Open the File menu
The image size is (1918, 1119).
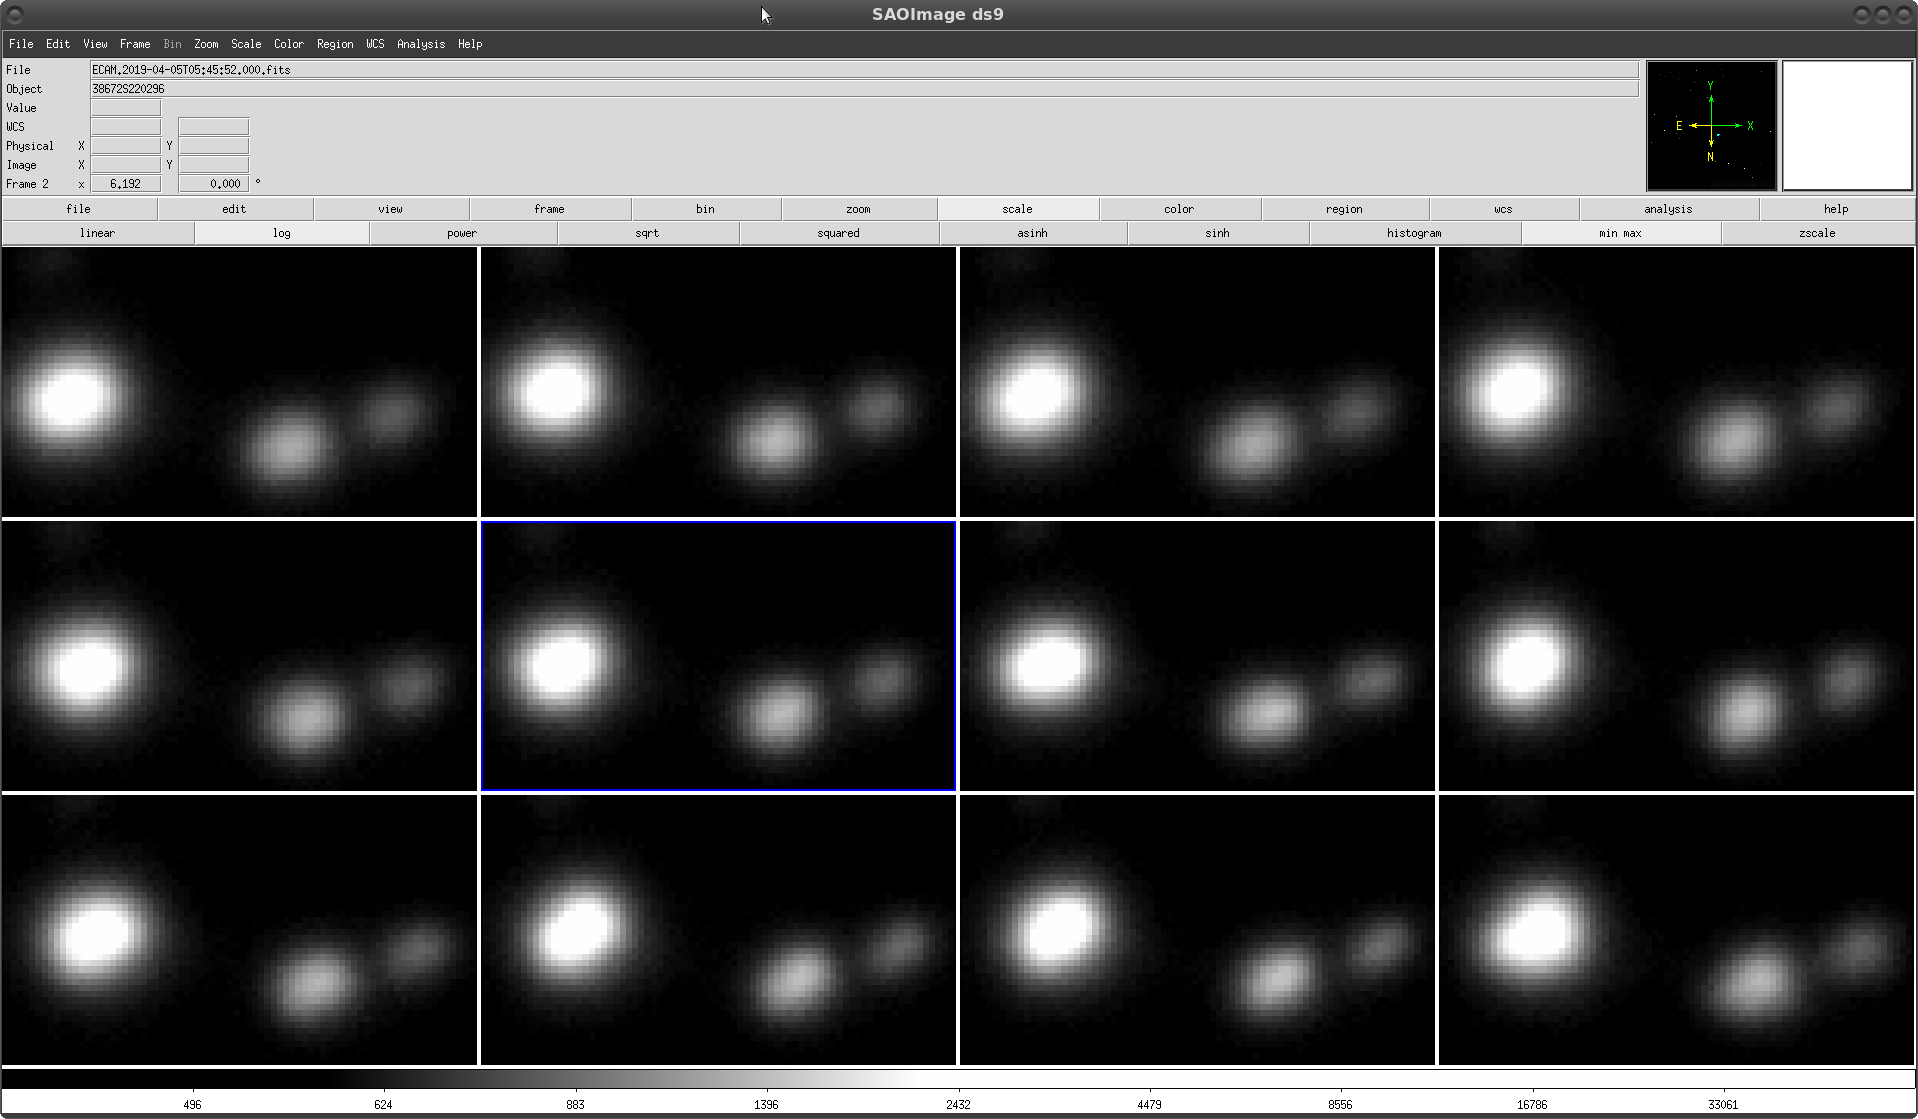pyautogui.click(x=21, y=44)
